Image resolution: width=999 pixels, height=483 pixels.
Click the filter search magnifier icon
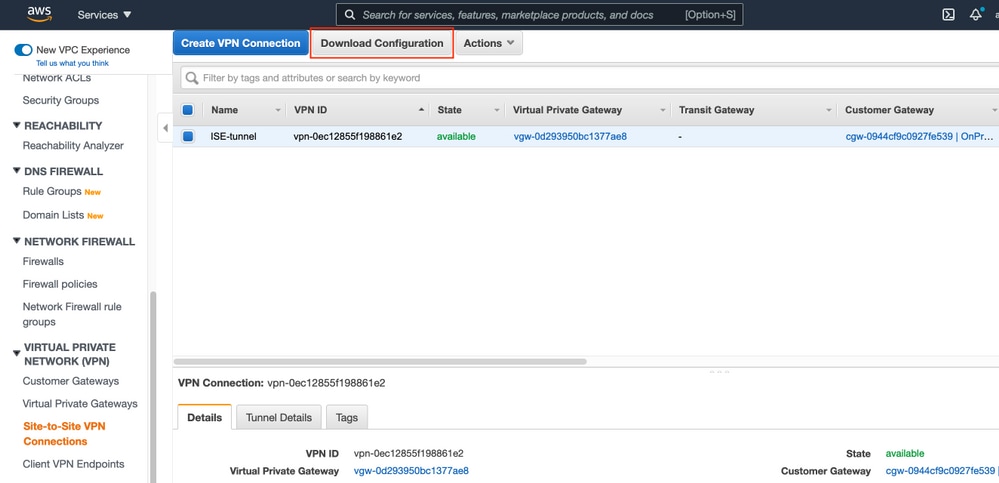(191, 78)
